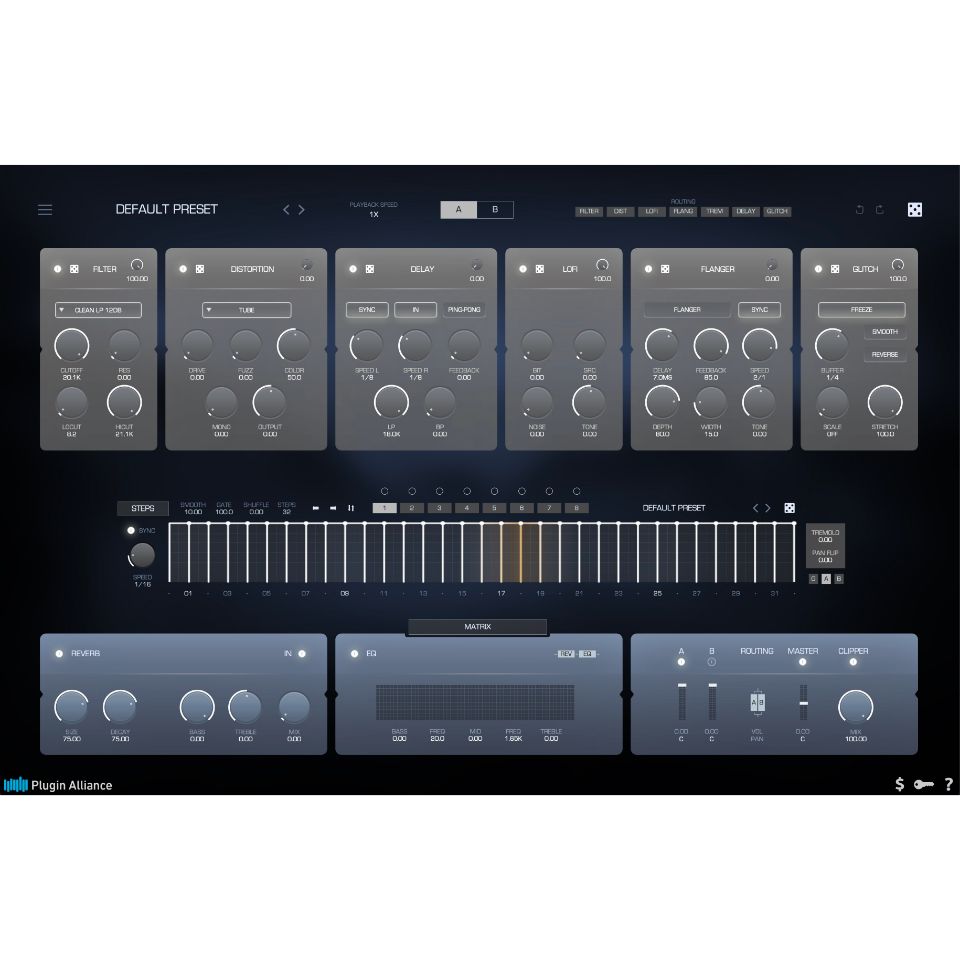Open the TUBE distortion type dropdown

tap(246, 310)
